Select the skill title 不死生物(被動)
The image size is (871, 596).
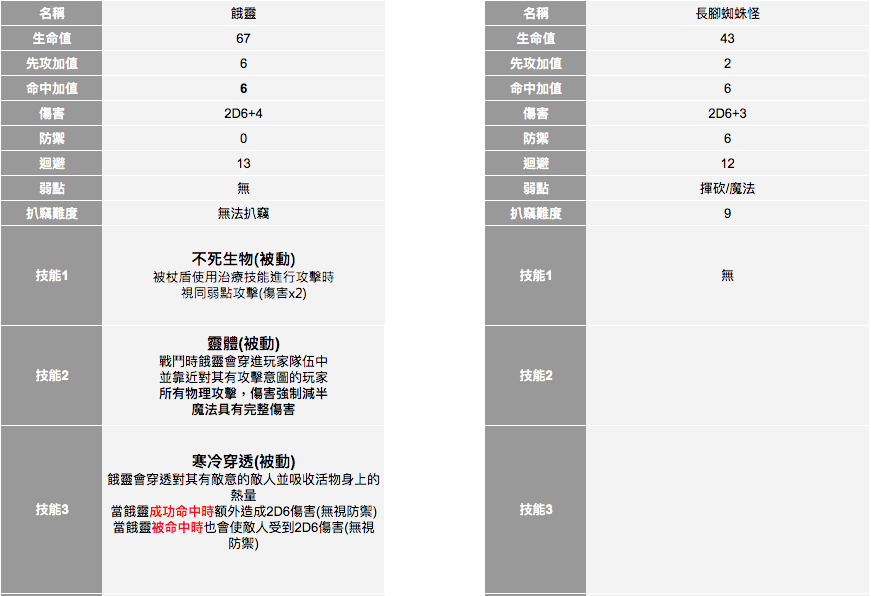pyautogui.click(x=243, y=259)
